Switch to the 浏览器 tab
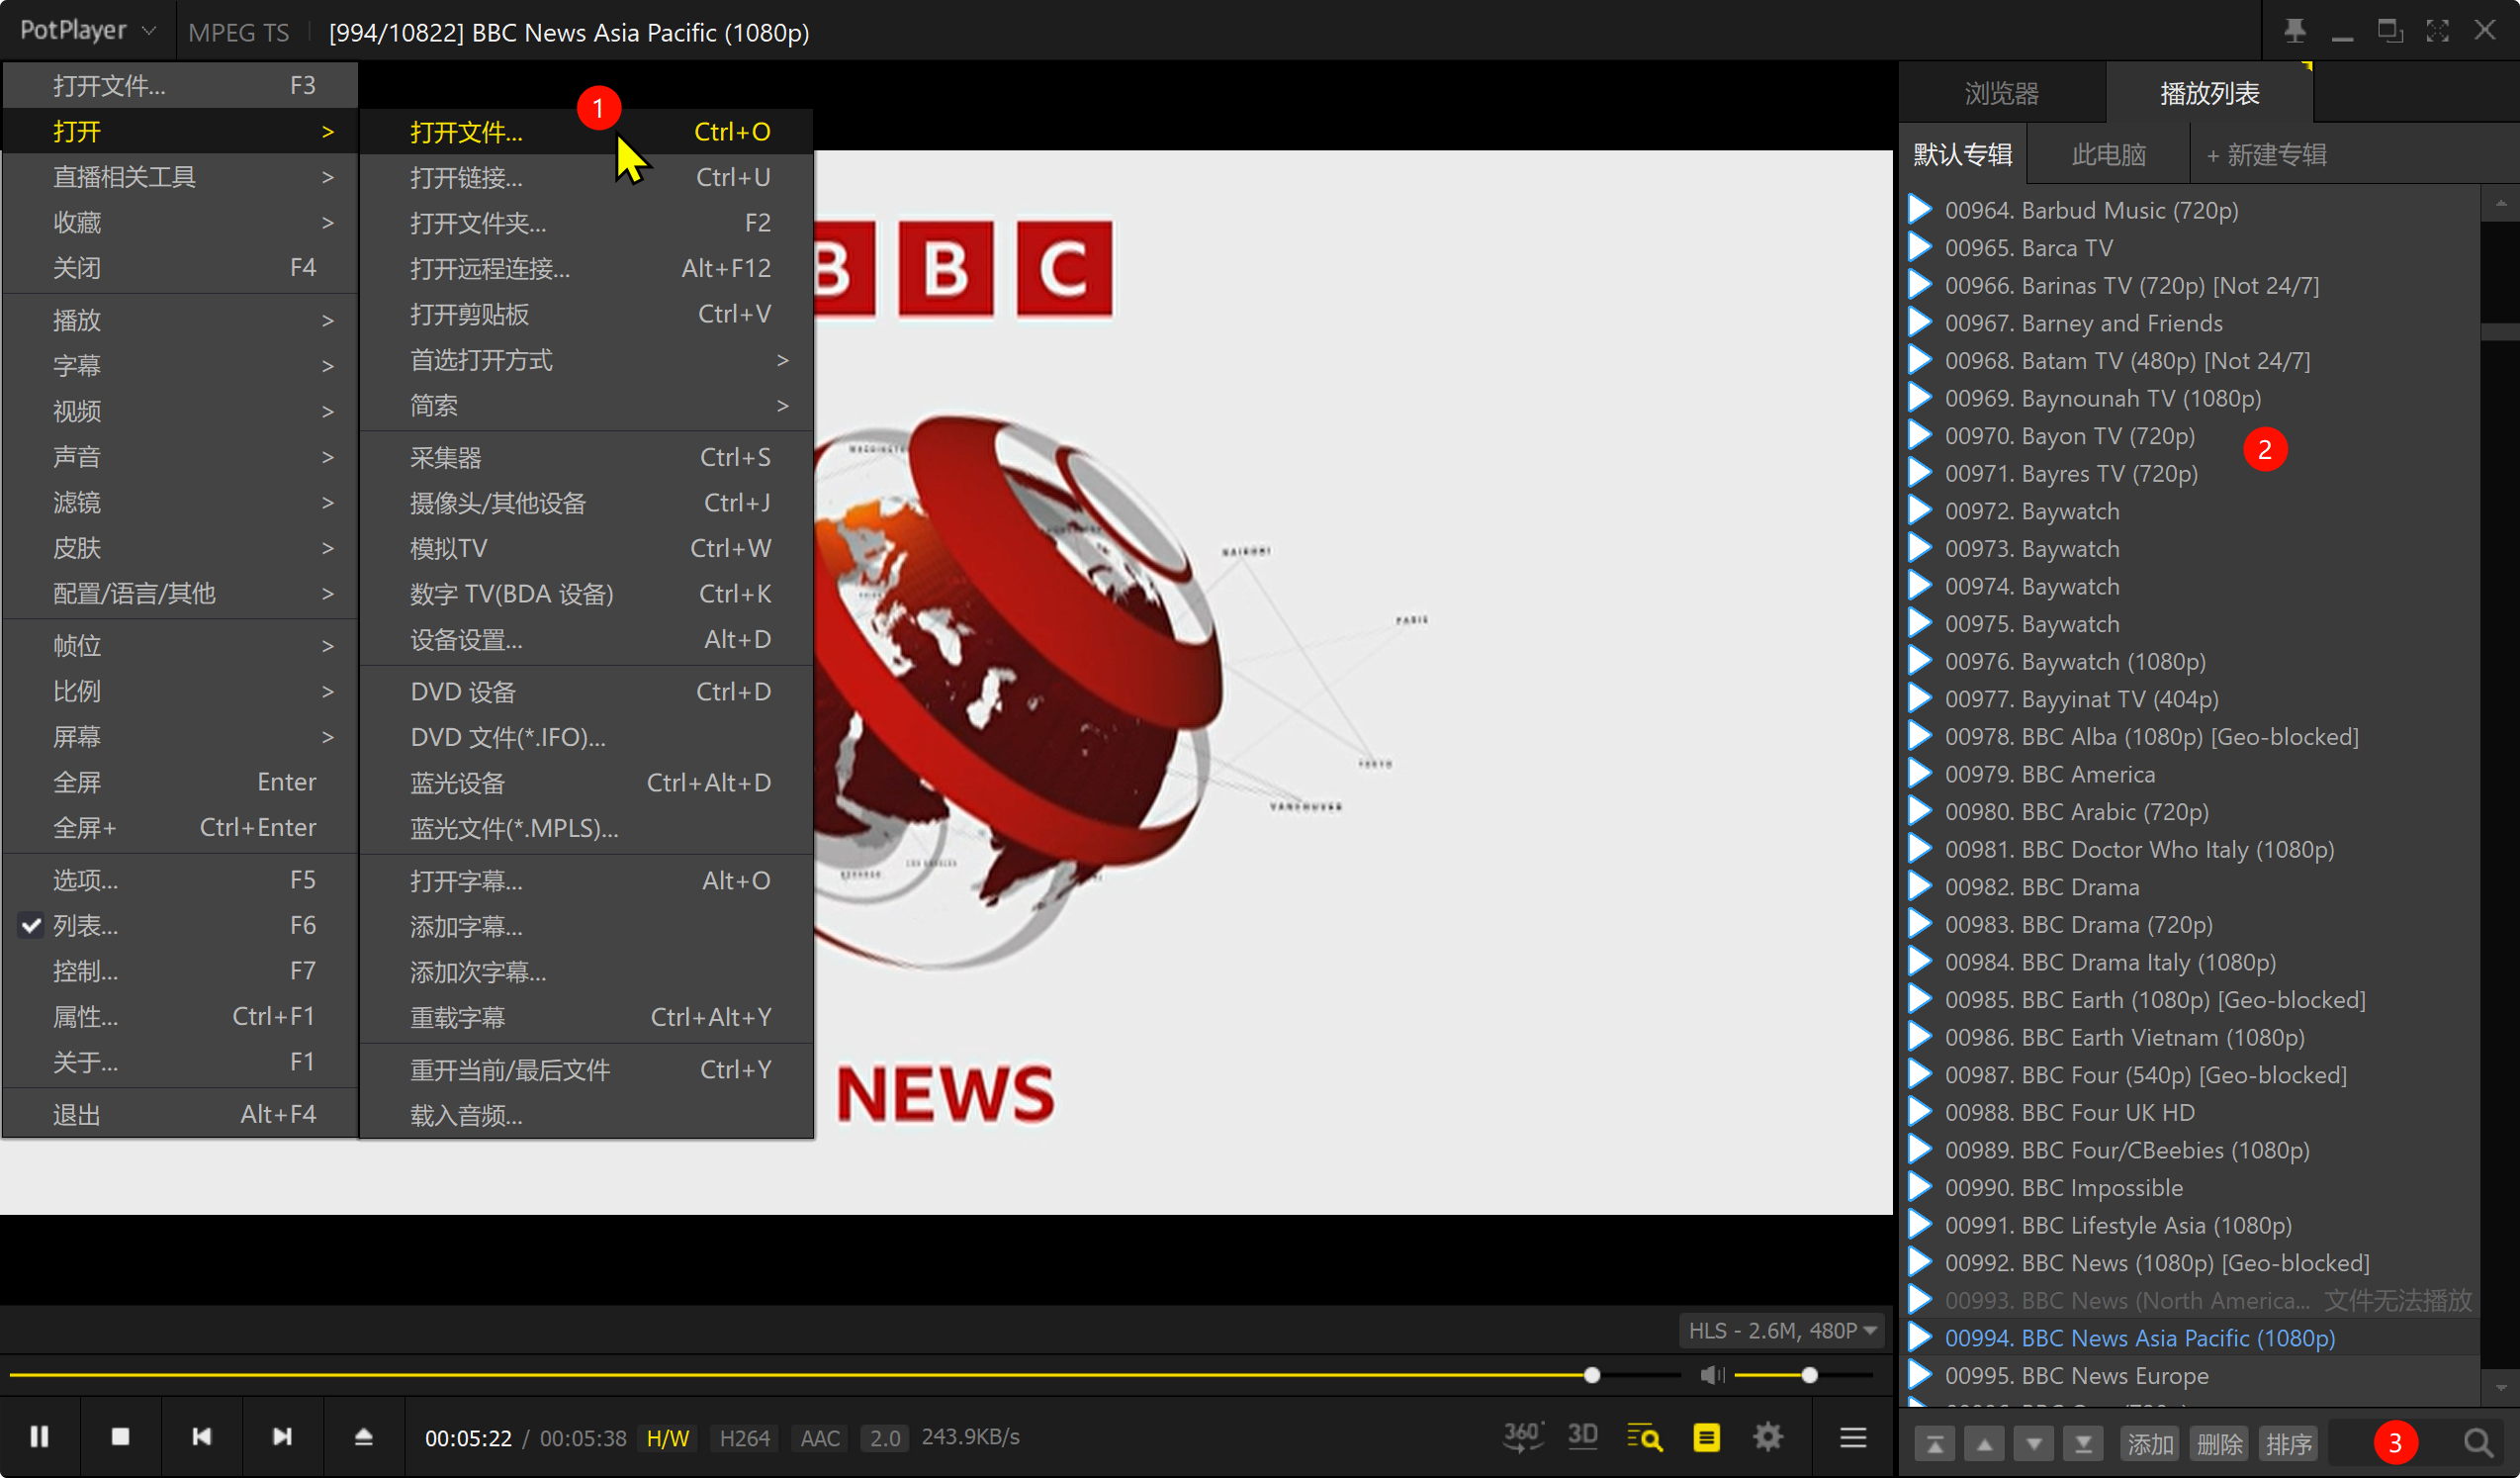This screenshot has width=2520, height=1478. pyautogui.click(x=2001, y=93)
